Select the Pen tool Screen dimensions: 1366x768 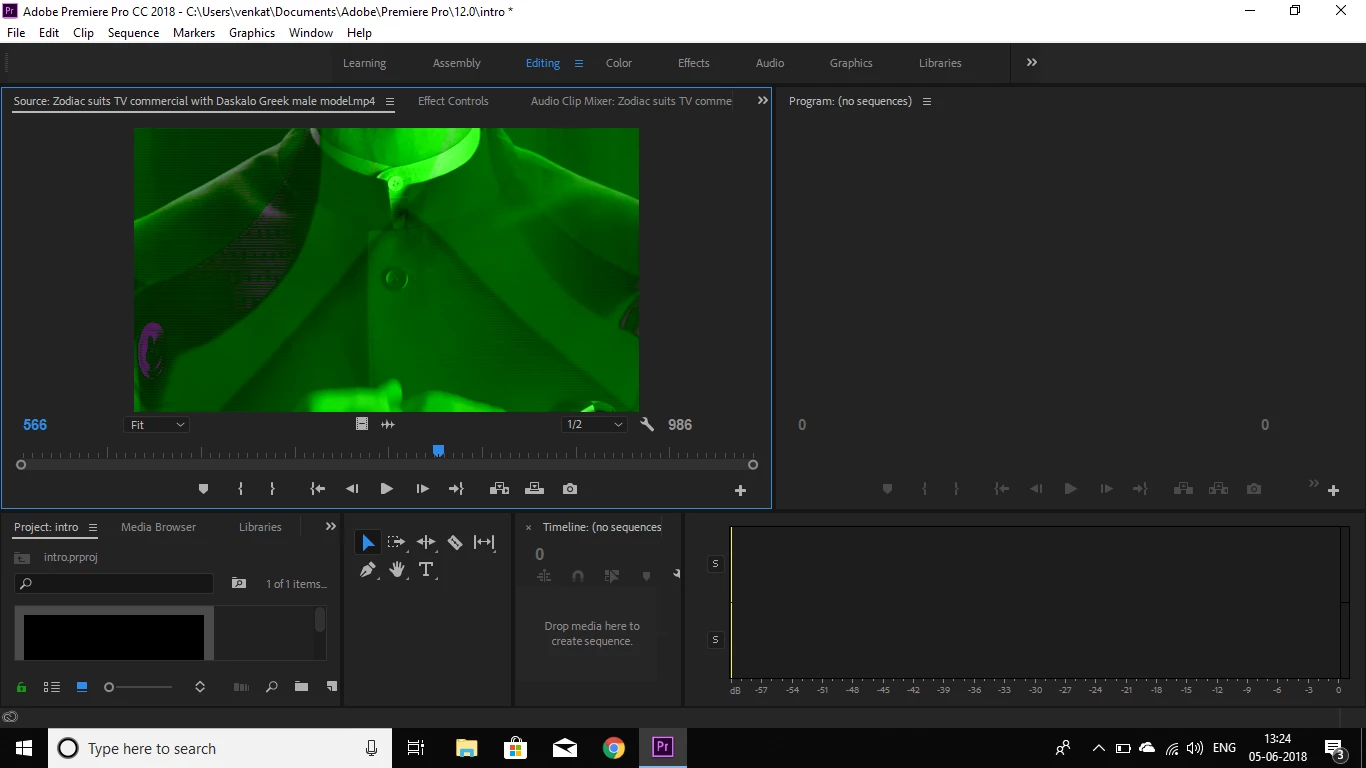point(368,570)
